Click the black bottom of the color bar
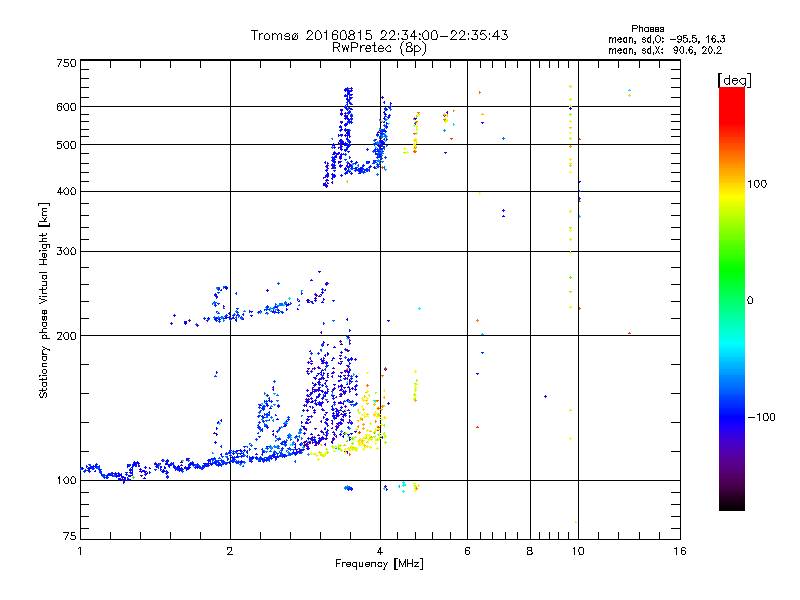This screenshot has height=600, width=800. [732, 503]
